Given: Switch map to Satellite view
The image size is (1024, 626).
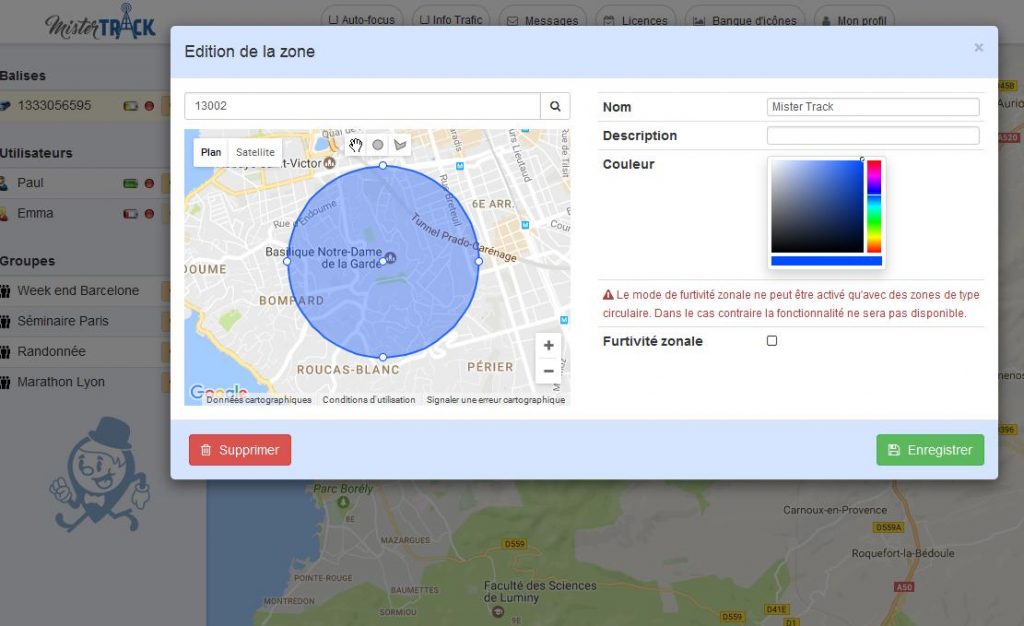Looking at the screenshot, I should [255, 152].
